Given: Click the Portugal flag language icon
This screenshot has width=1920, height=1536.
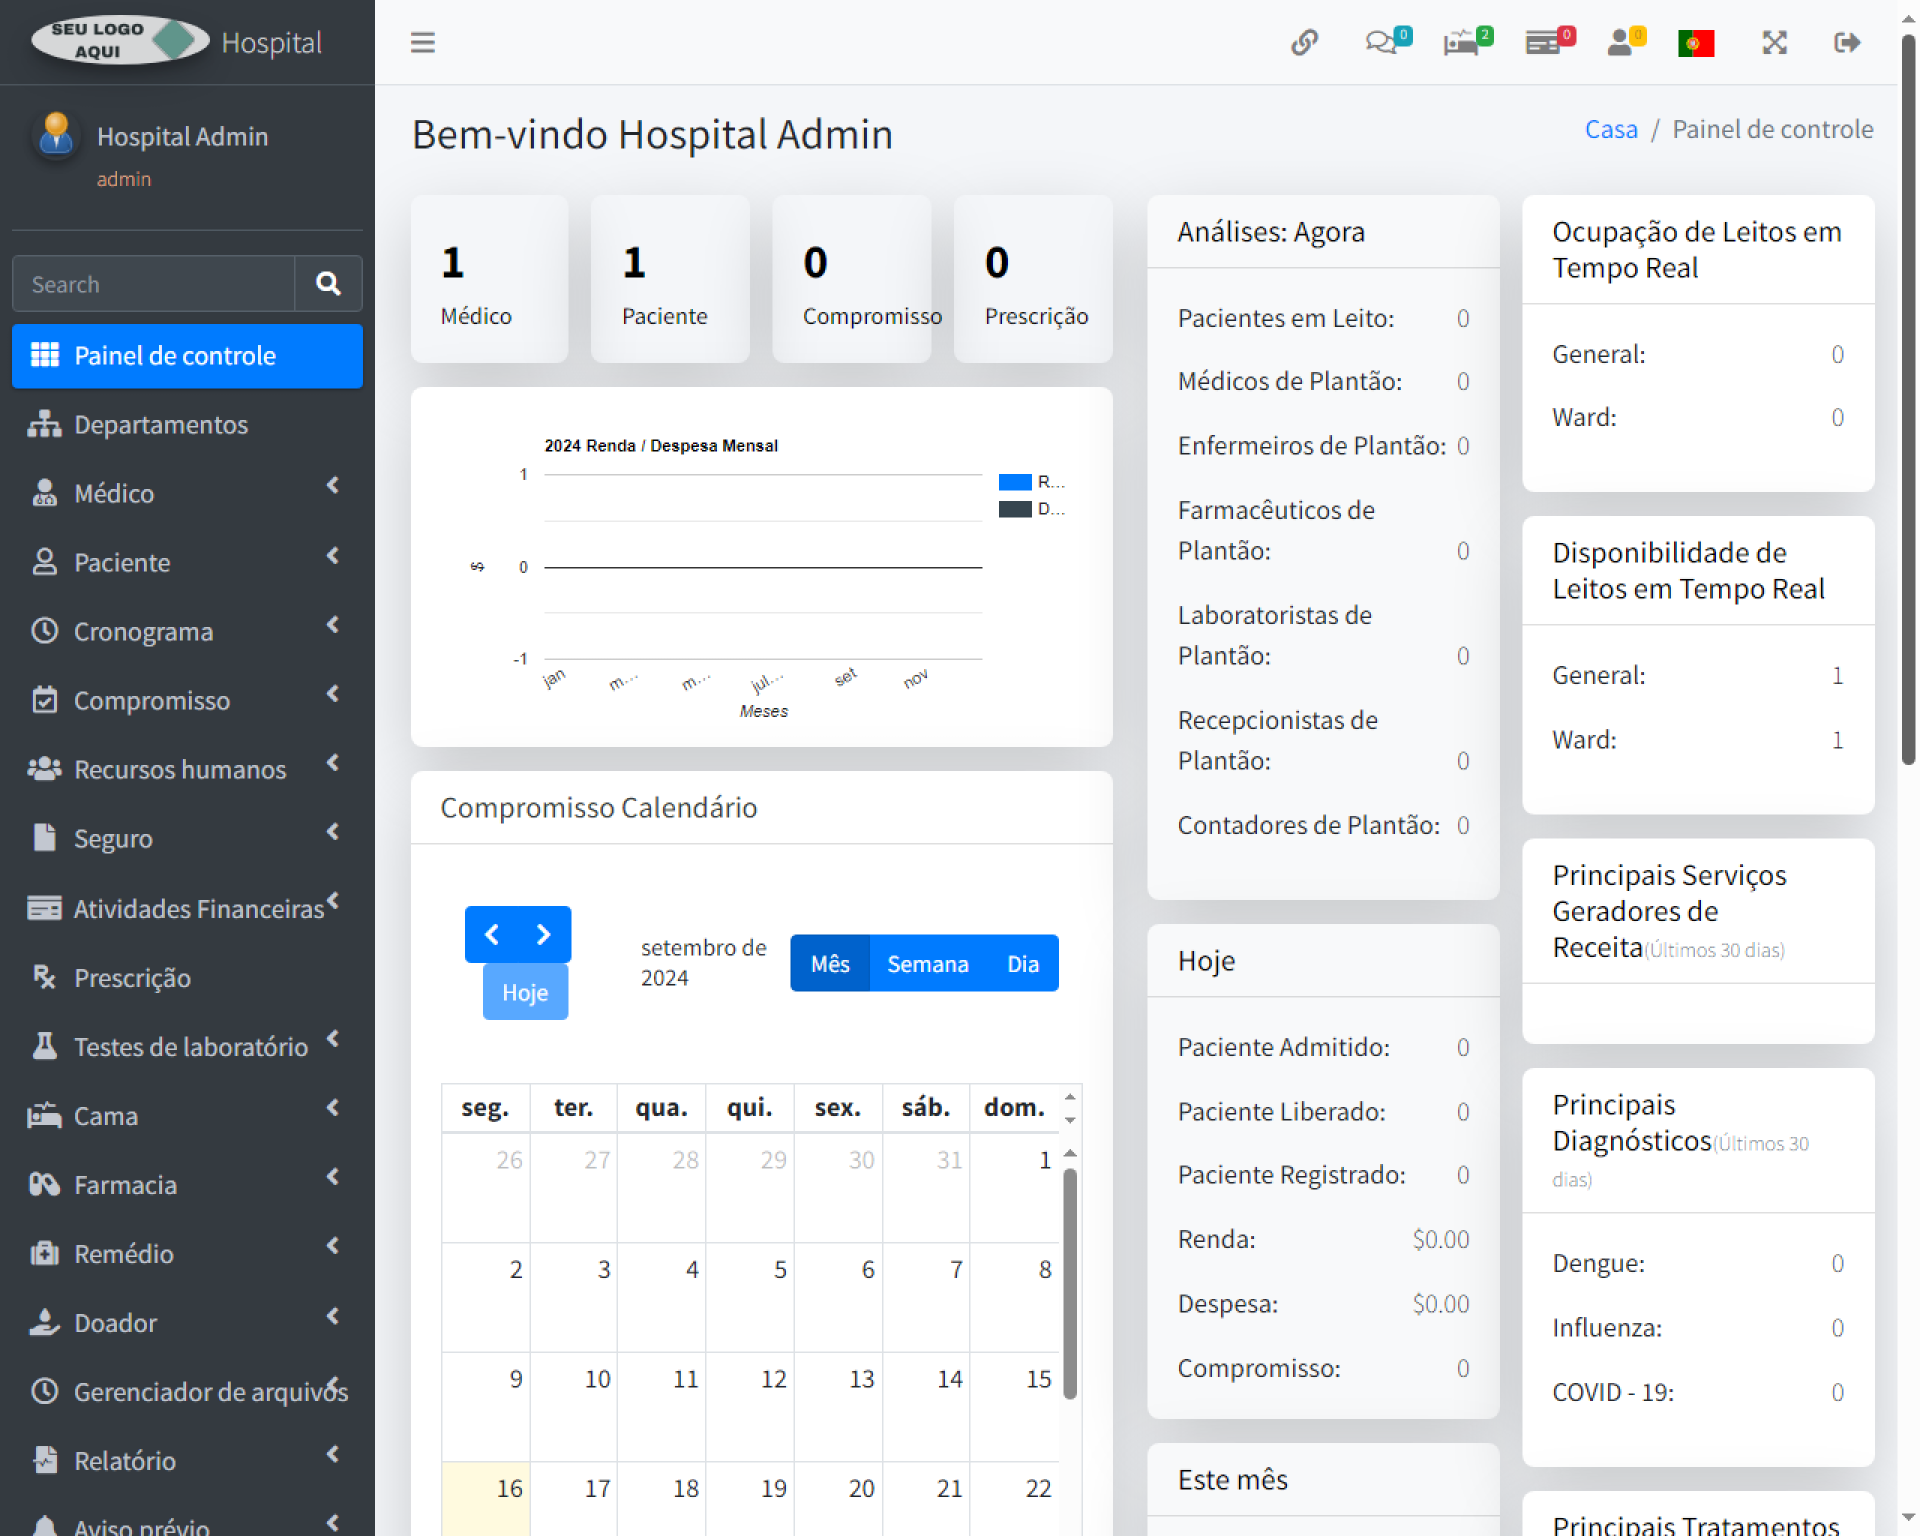Looking at the screenshot, I should (1696, 43).
